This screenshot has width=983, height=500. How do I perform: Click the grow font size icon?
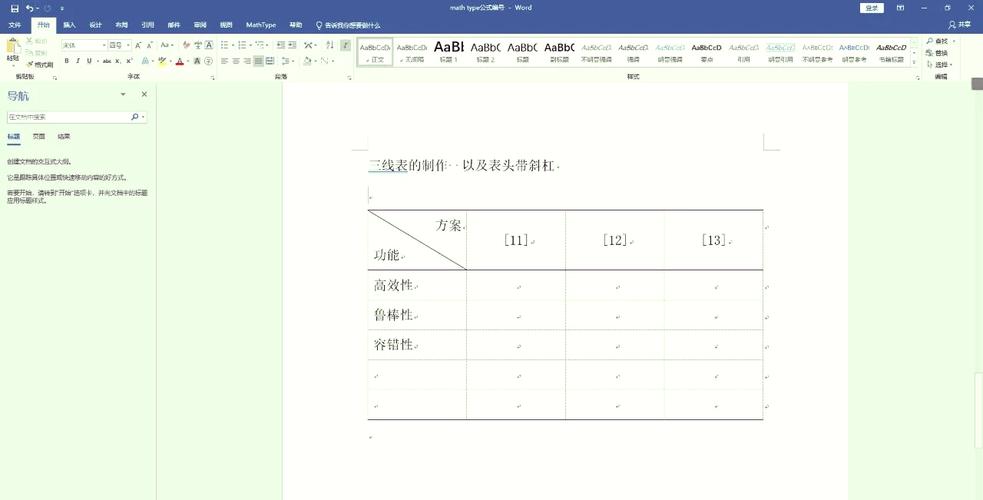click(139, 45)
